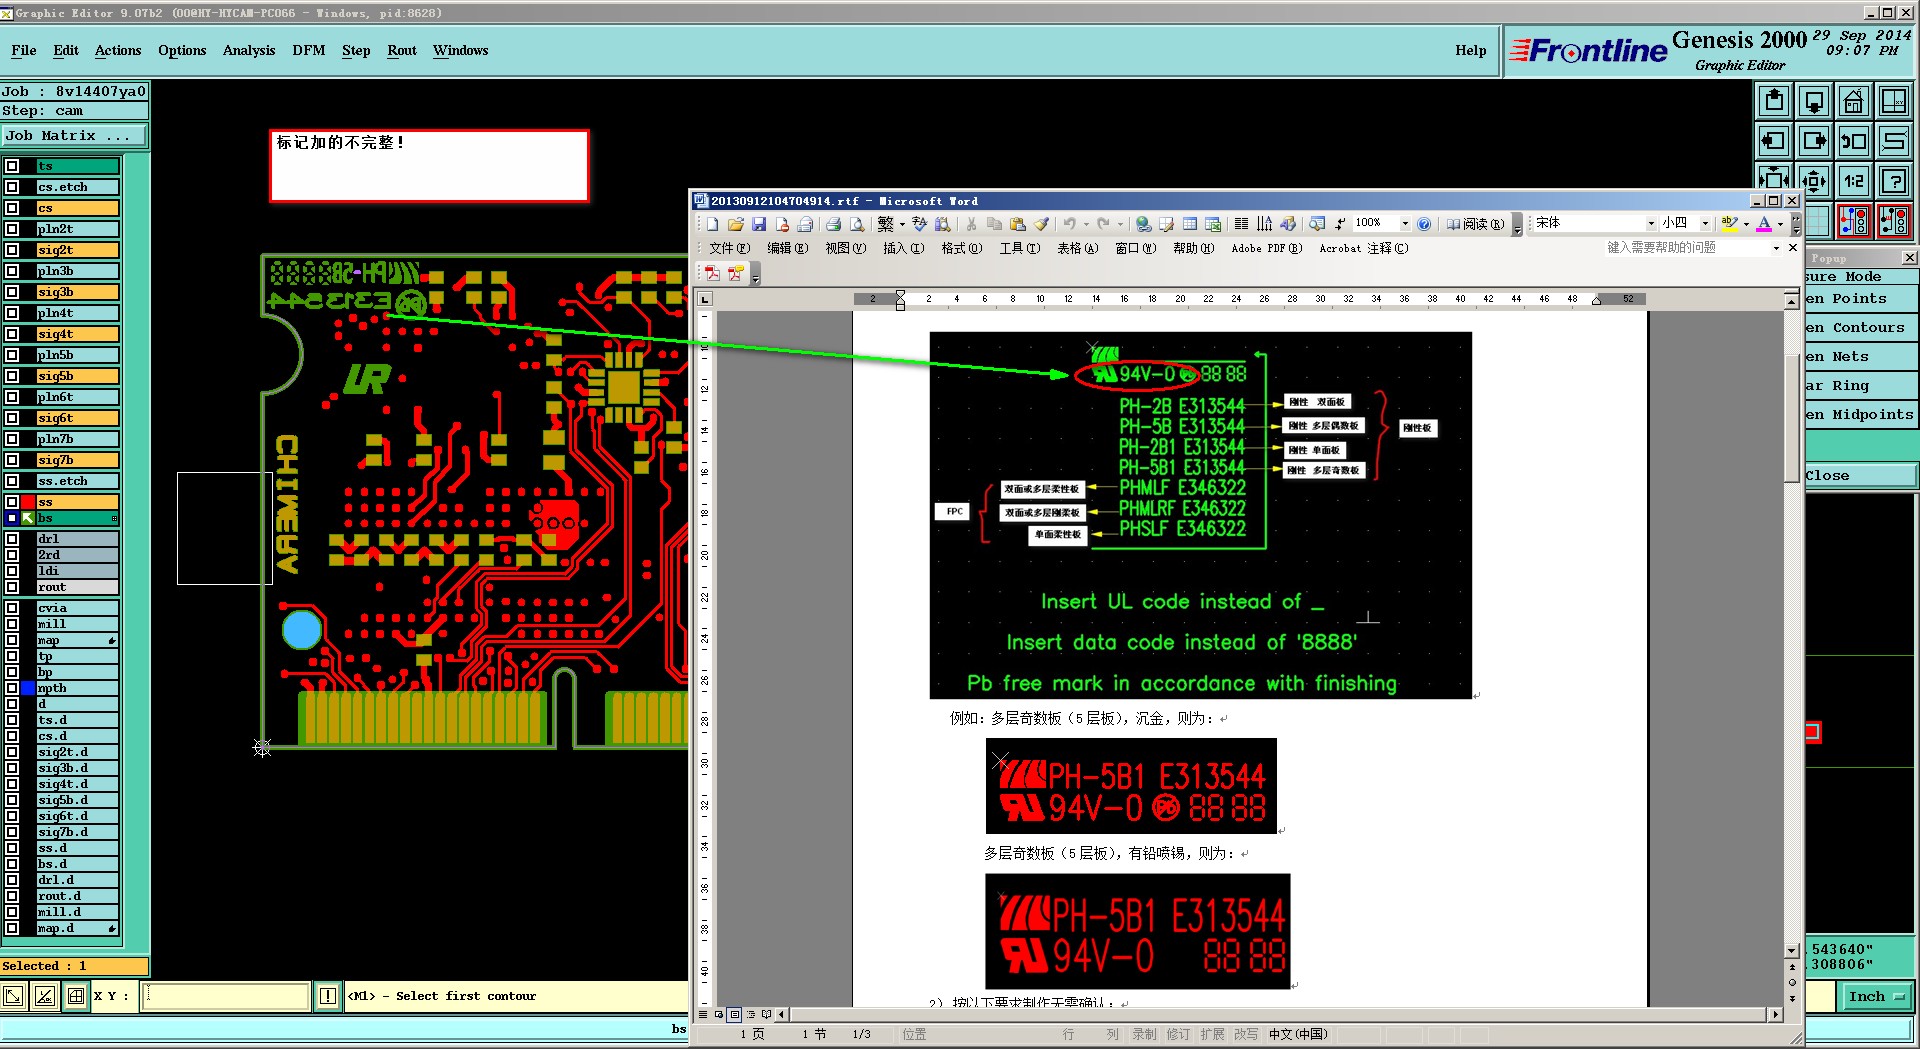Click the question mark help window icon
1920x1049 pixels.
(1894, 181)
